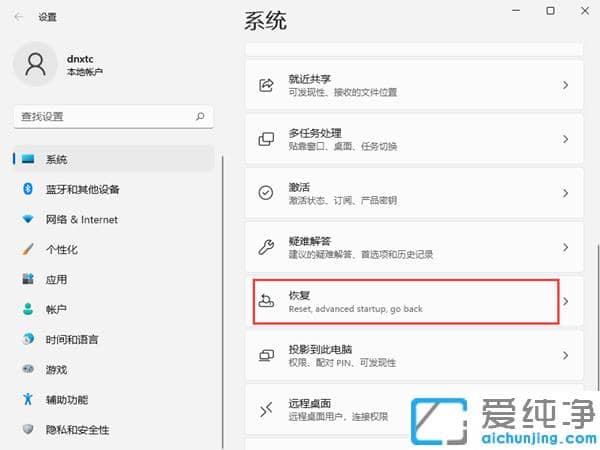Click the Troubleshoot (疑难解答) wrench icon
600x450 pixels.
(266, 247)
